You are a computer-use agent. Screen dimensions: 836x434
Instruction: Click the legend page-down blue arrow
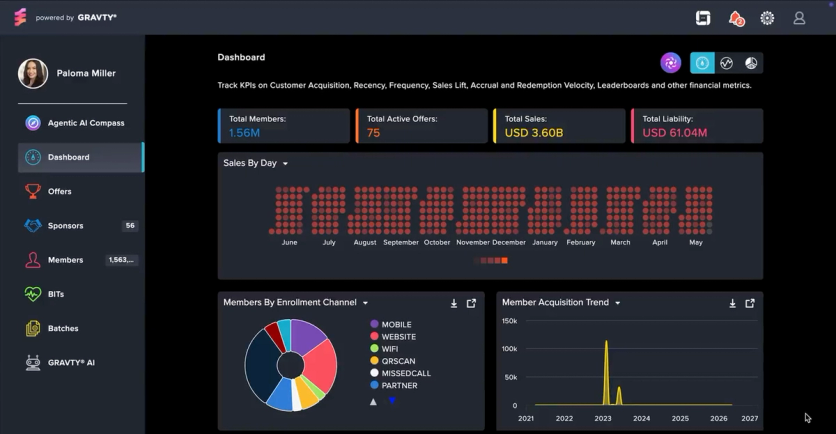coord(392,400)
